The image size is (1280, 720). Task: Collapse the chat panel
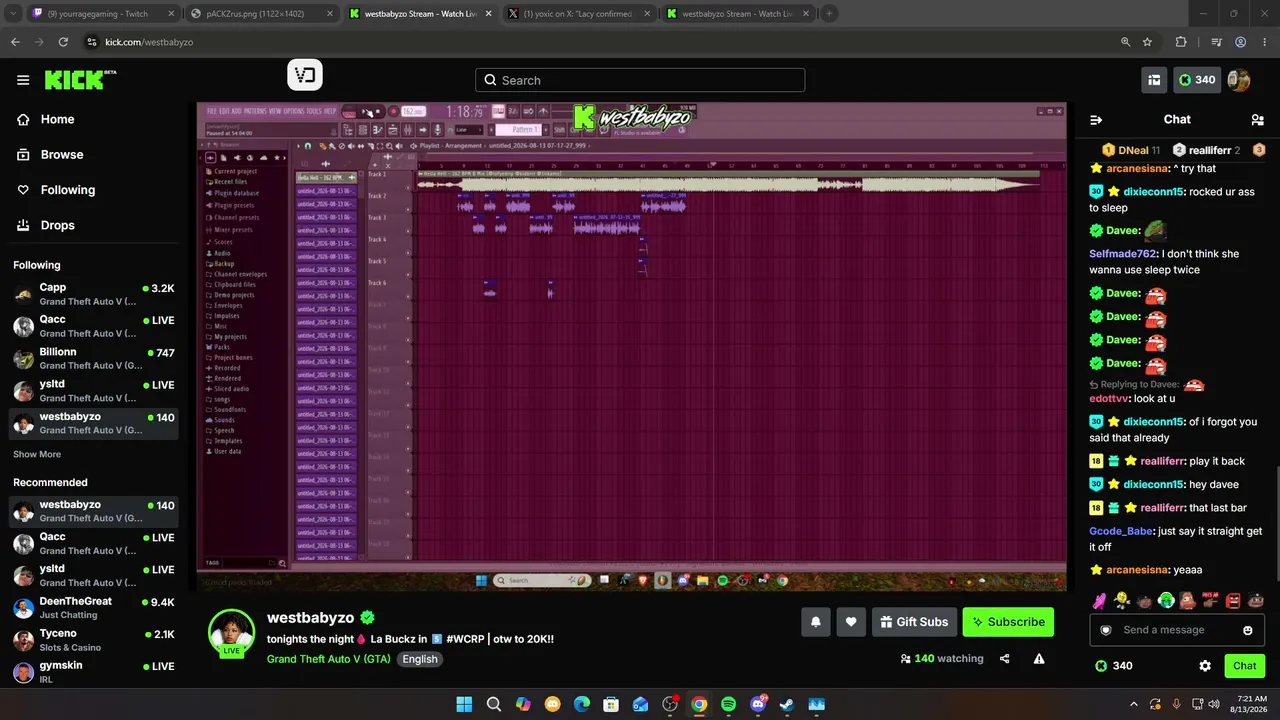tap(1096, 120)
